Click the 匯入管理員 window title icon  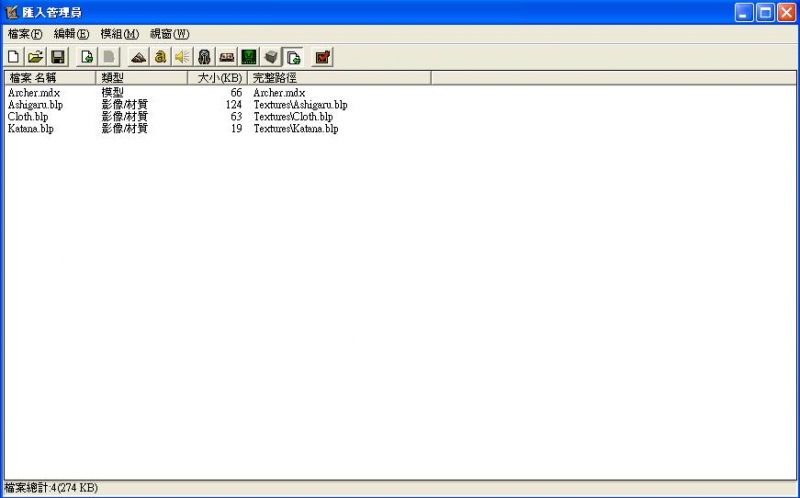click(11, 12)
